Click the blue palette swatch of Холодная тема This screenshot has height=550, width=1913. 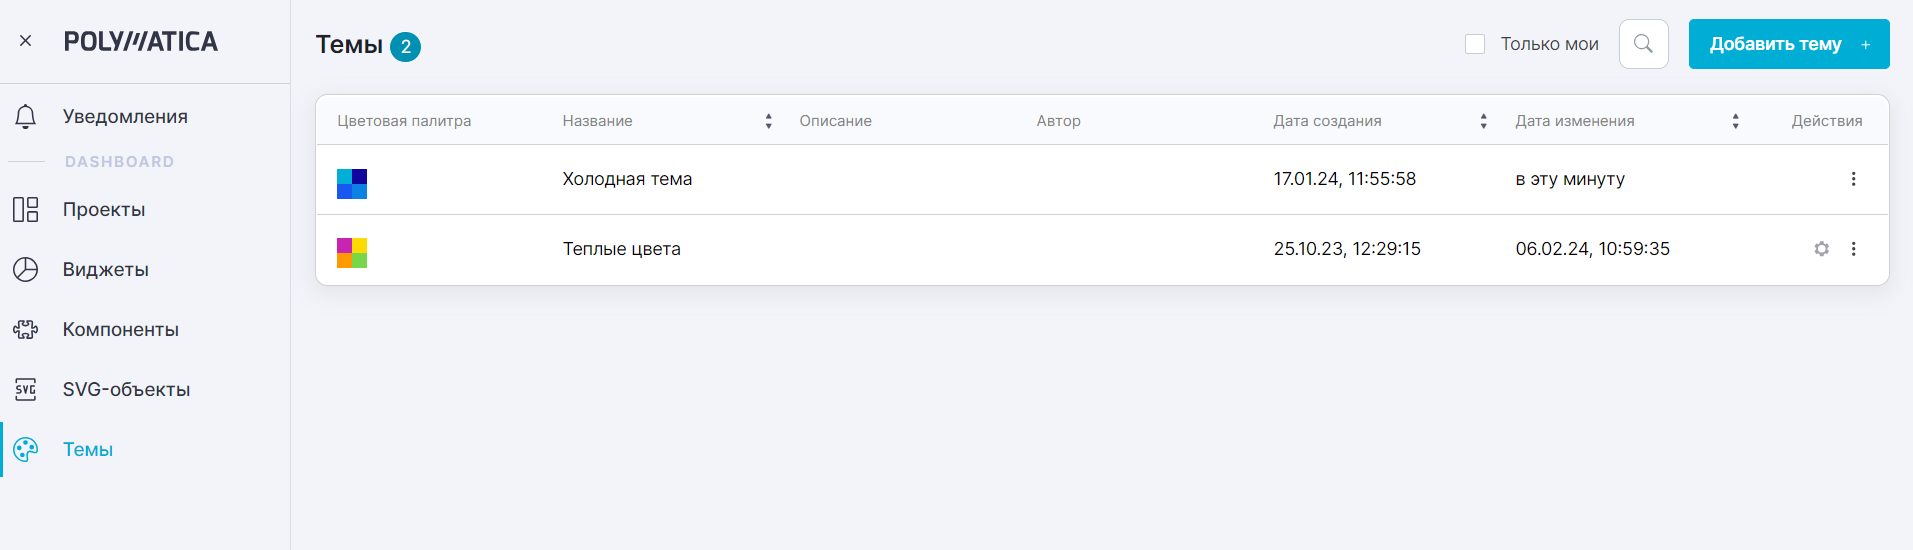tap(352, 184)
